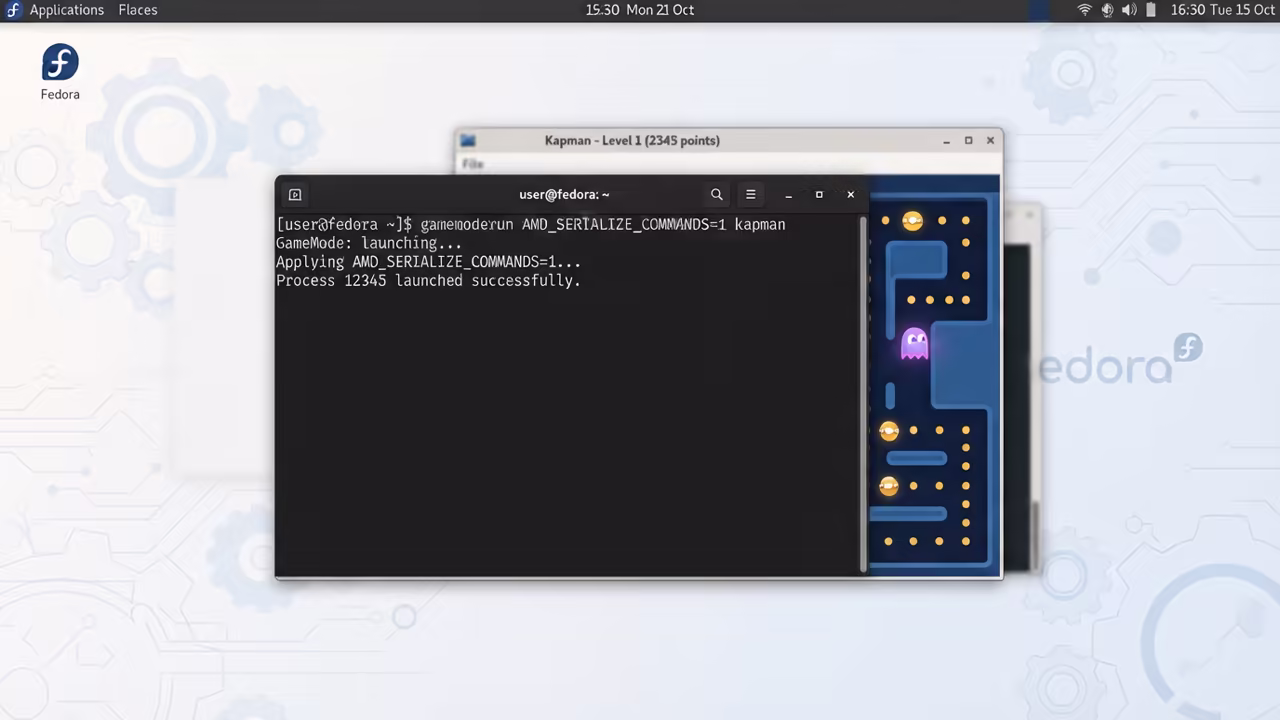Open the Fedora desktop icon
Screen dimensions: 1280x720
coord(60,72)
